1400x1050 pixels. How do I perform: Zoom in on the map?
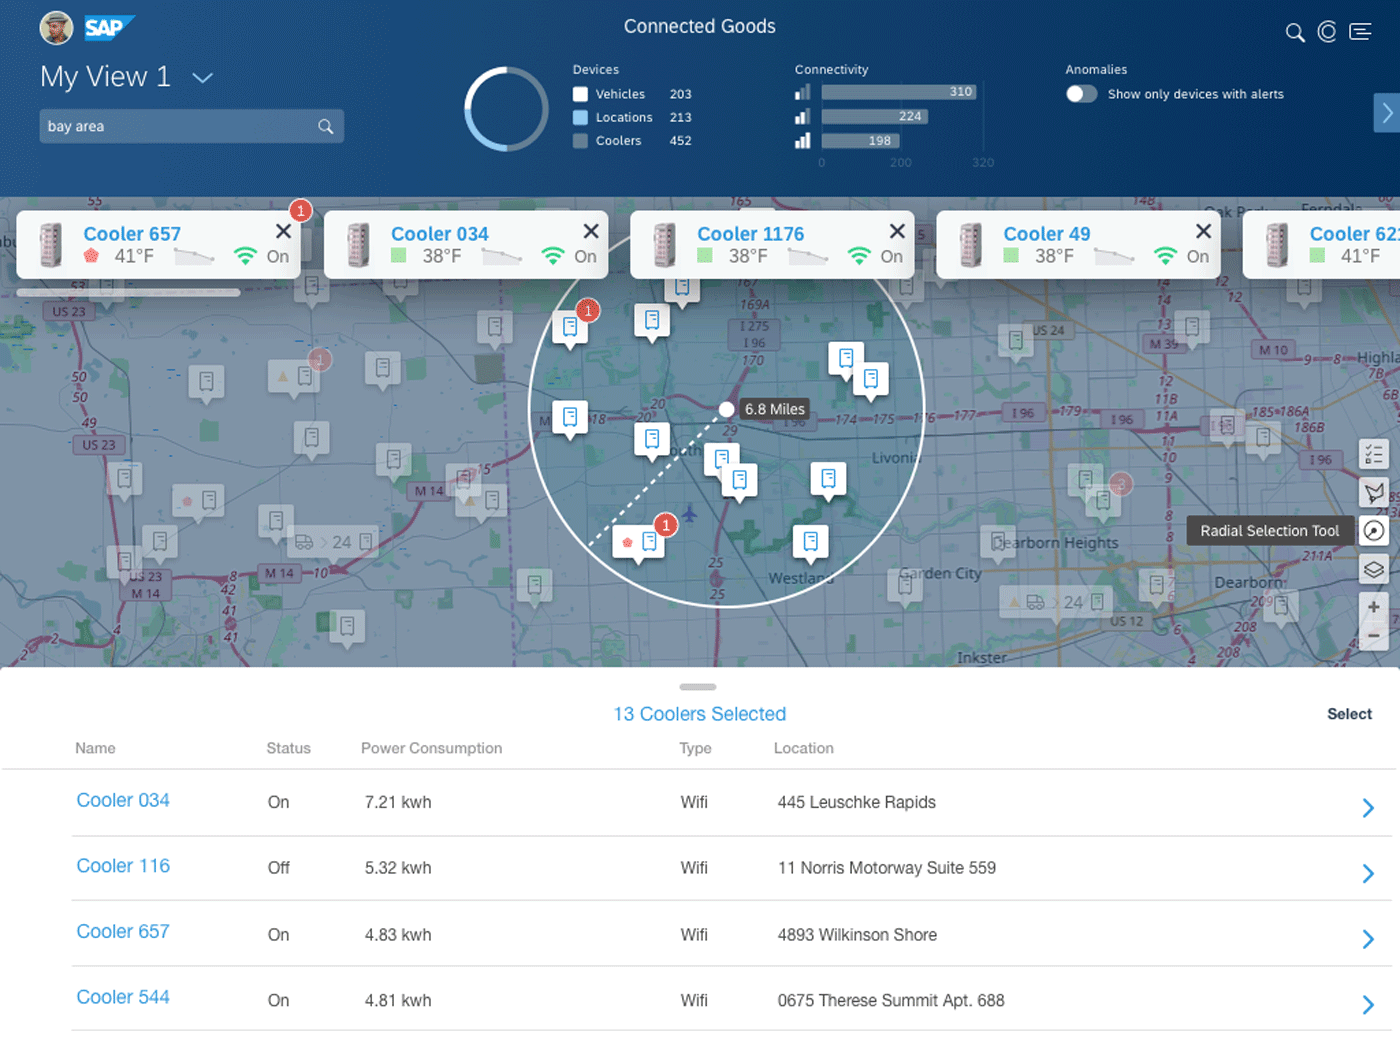tap(1374, 607)
